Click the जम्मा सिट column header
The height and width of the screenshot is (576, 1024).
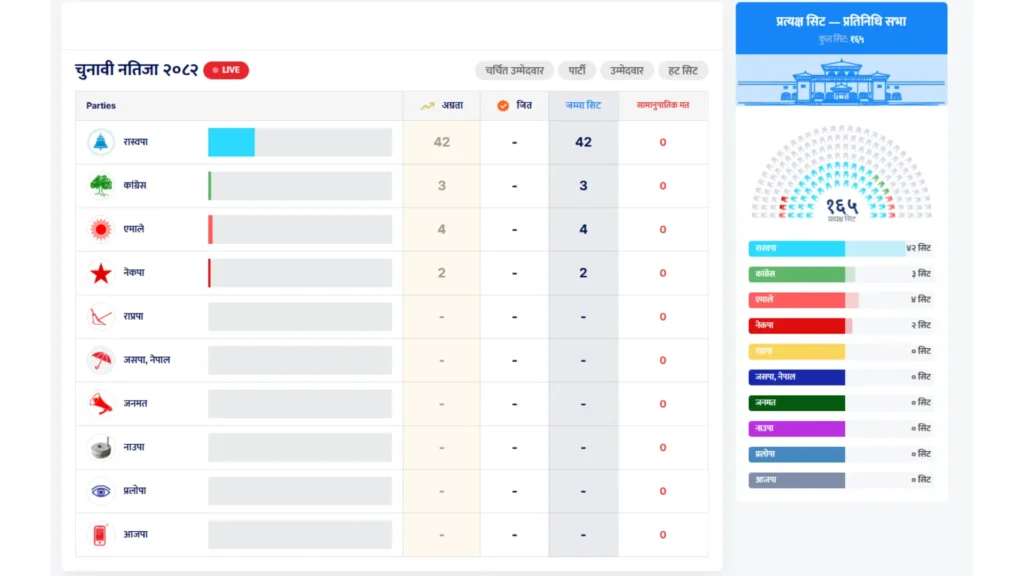pos(583,105)
